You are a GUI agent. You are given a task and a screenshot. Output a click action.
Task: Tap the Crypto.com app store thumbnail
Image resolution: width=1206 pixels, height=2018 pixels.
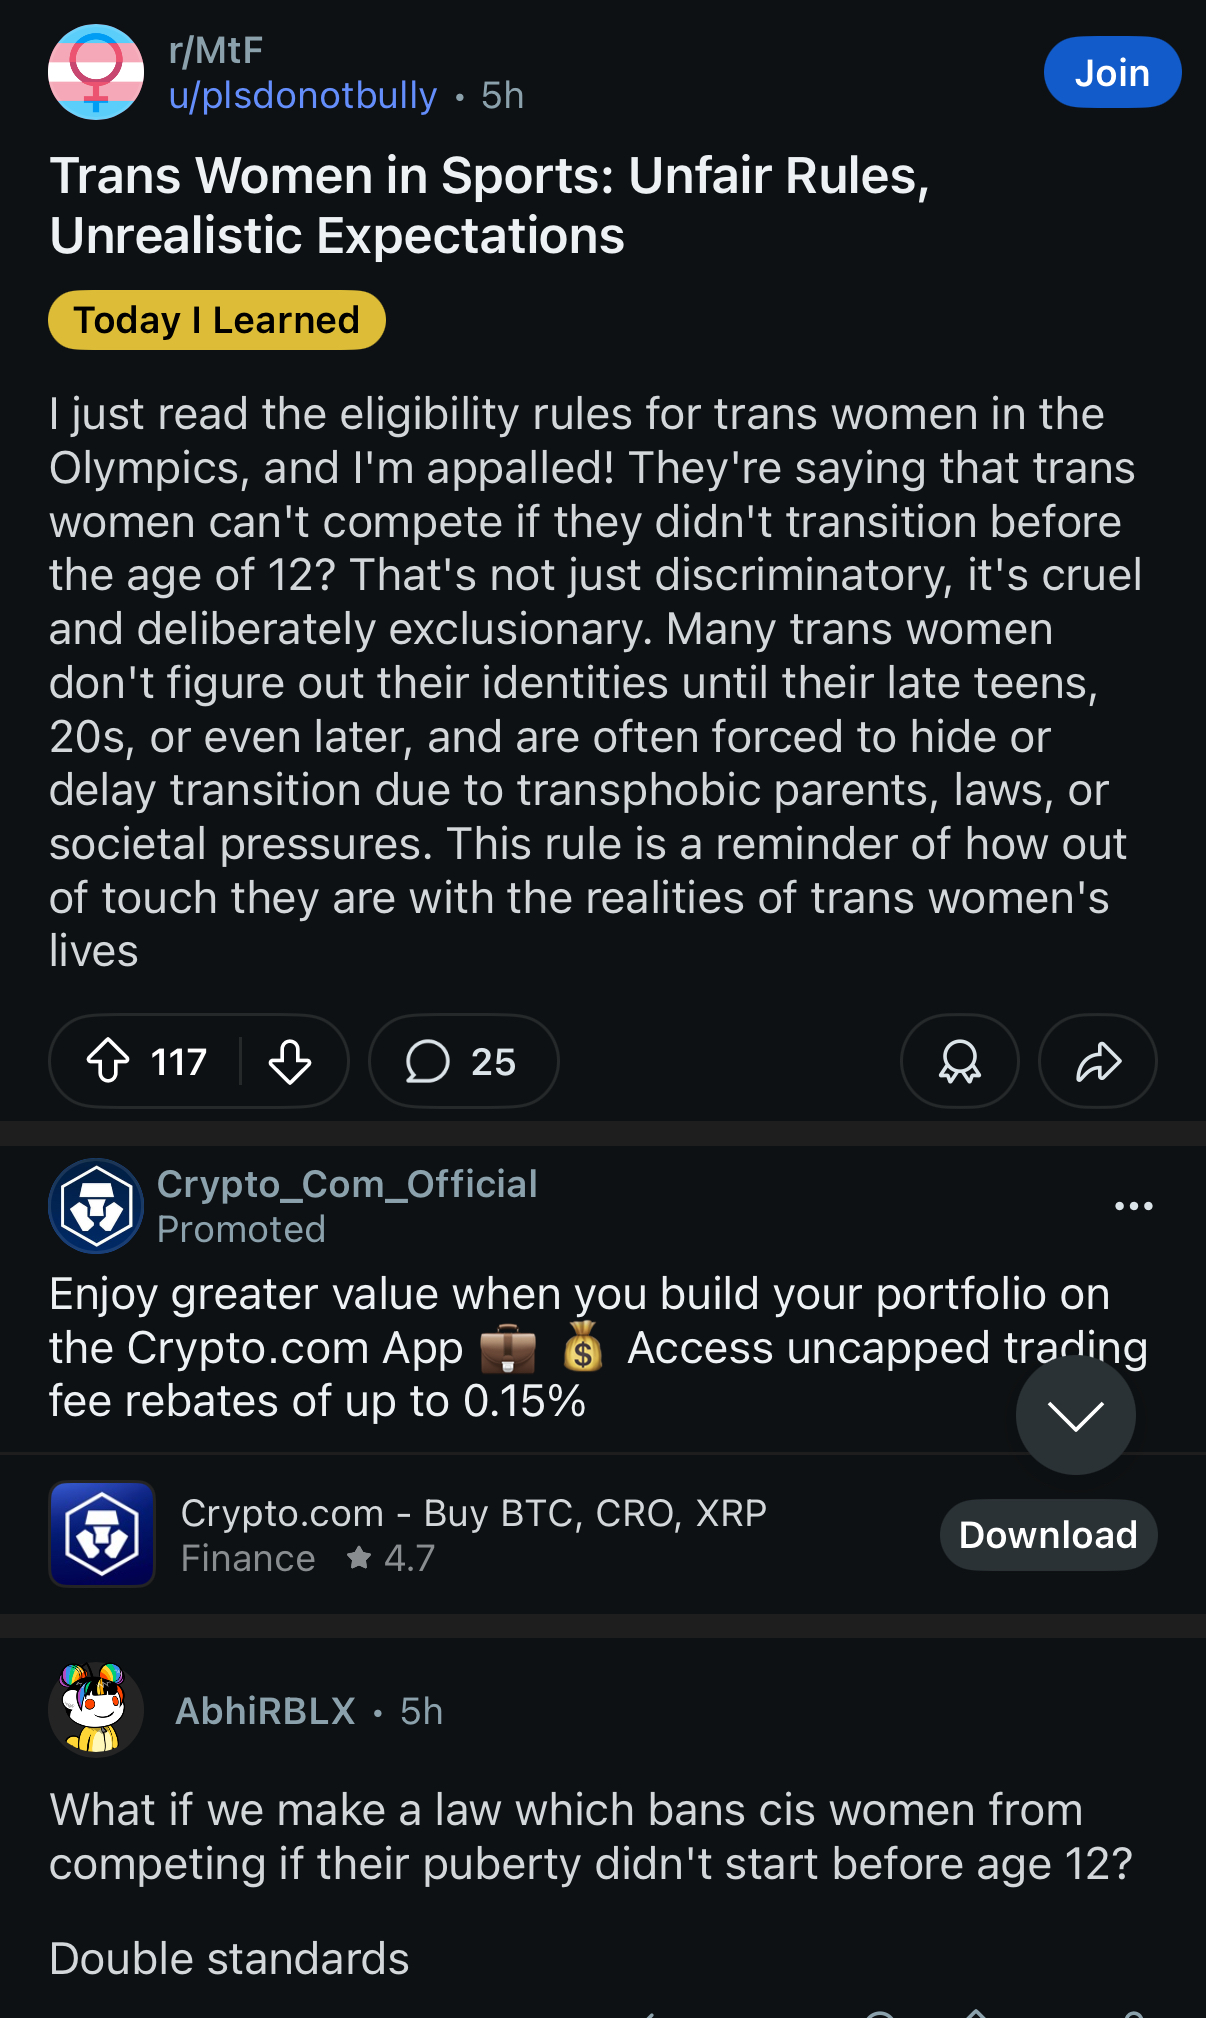click(102, 1534)
